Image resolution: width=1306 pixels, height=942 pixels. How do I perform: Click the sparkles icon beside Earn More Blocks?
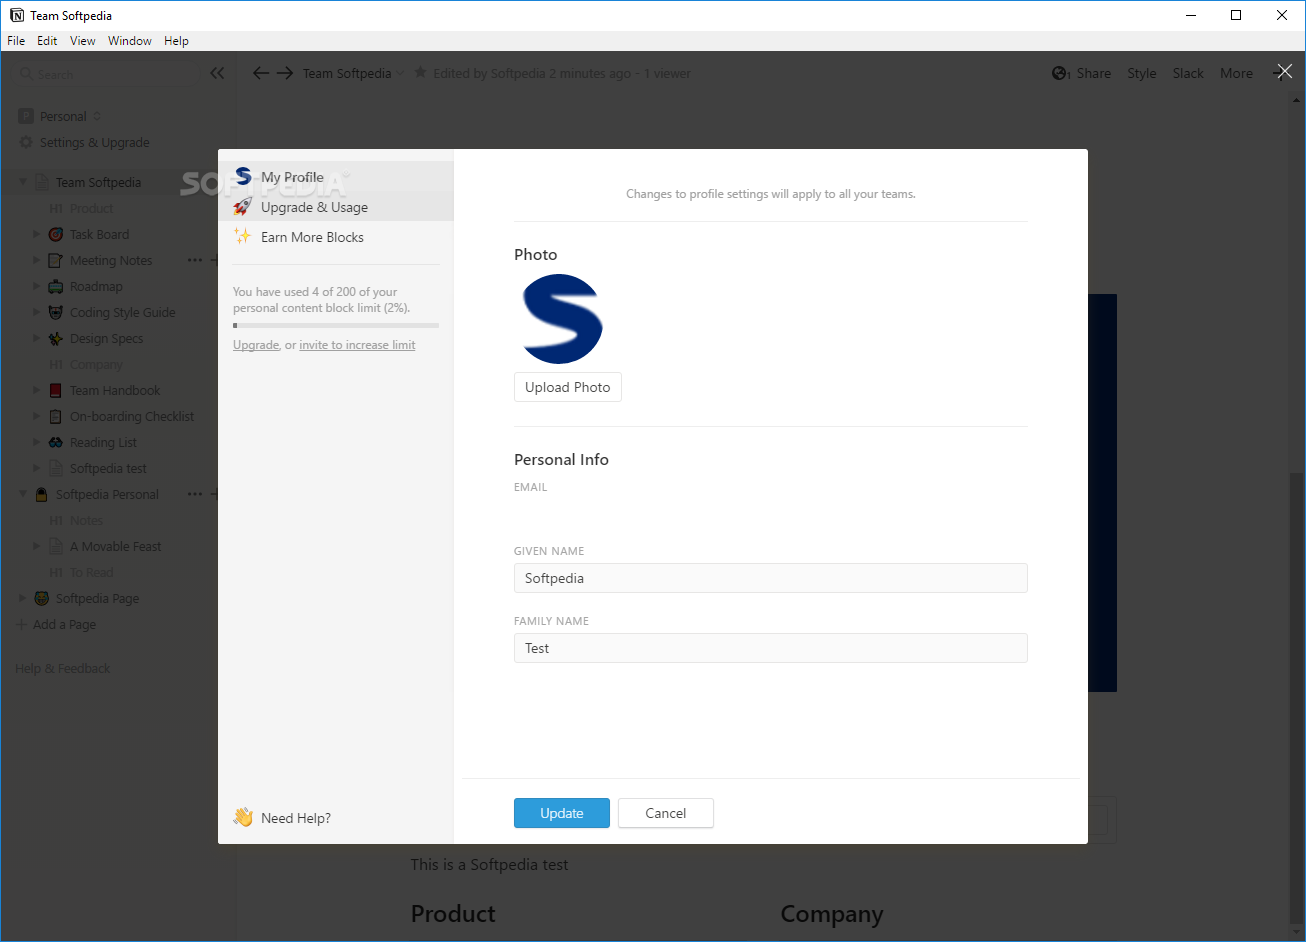[x=242, y=237]
